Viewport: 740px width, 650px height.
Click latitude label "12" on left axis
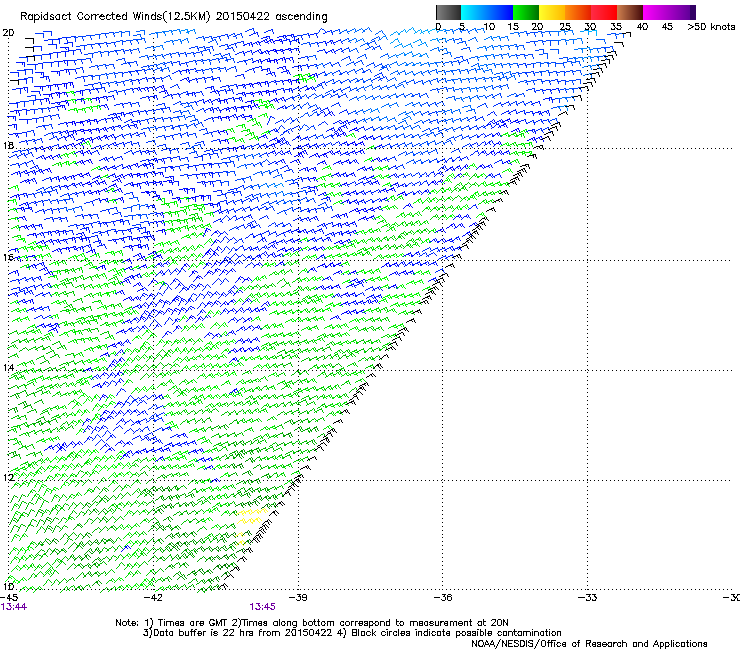click(x=8, y=477)
